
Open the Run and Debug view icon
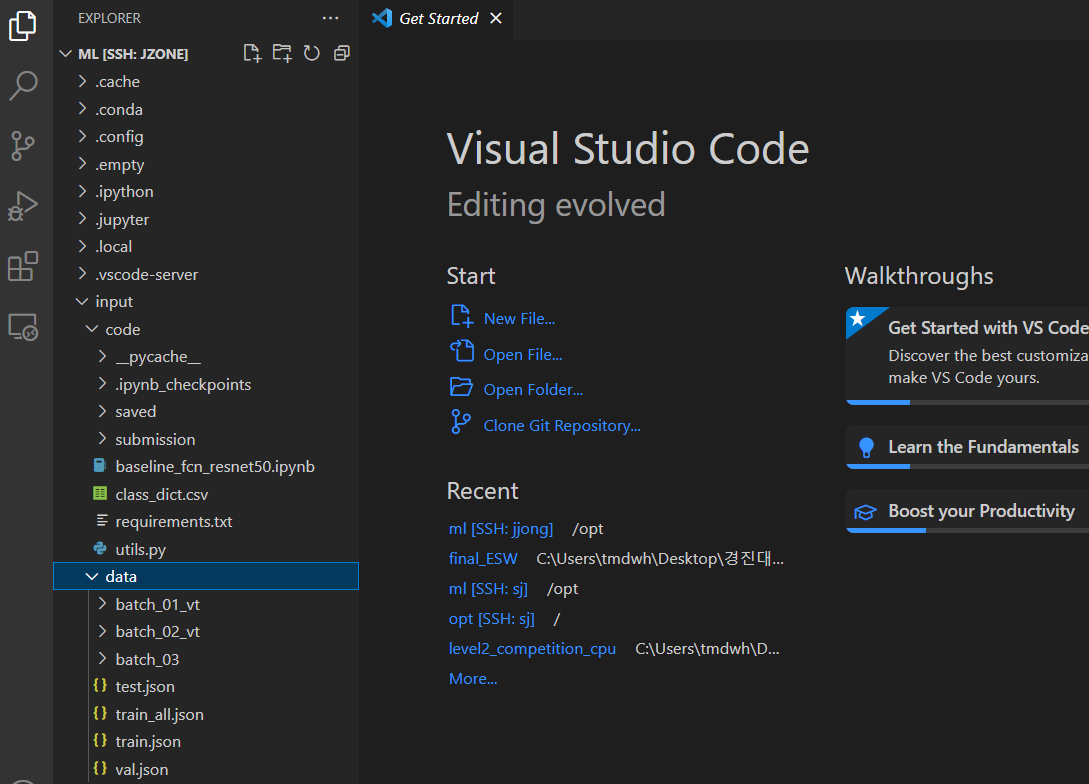tap(23, 206)
